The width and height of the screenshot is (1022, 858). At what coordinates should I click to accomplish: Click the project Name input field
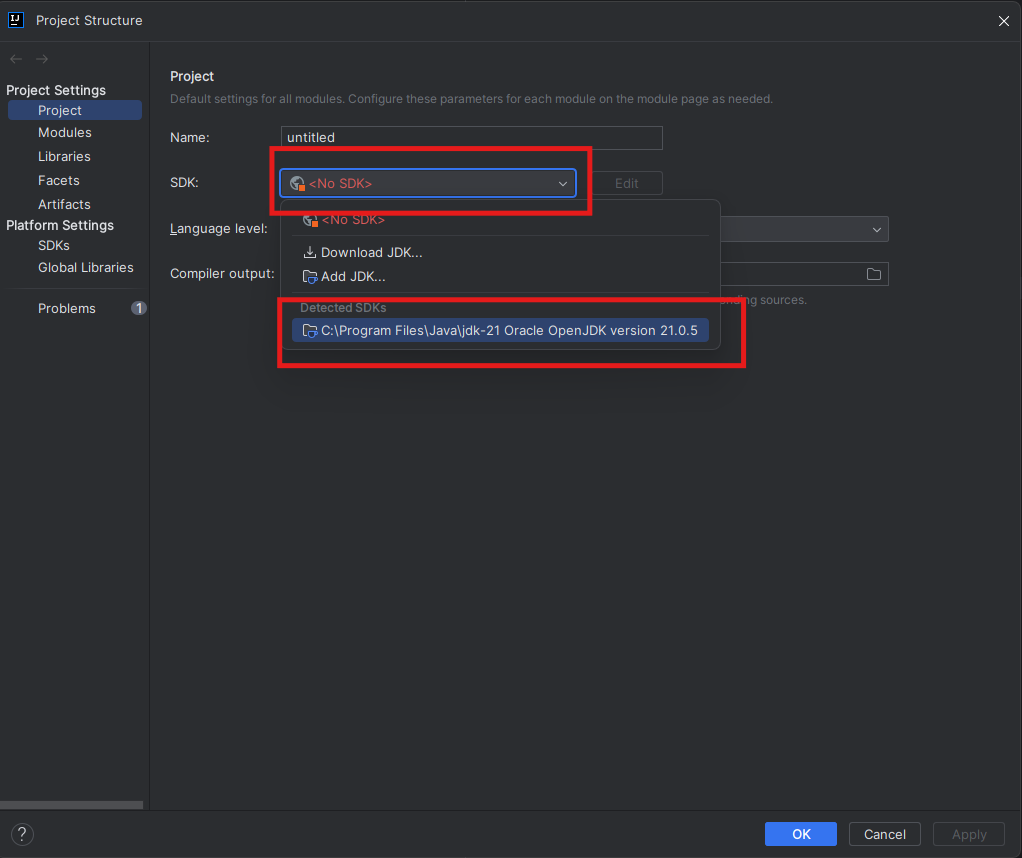pos(471,138)
